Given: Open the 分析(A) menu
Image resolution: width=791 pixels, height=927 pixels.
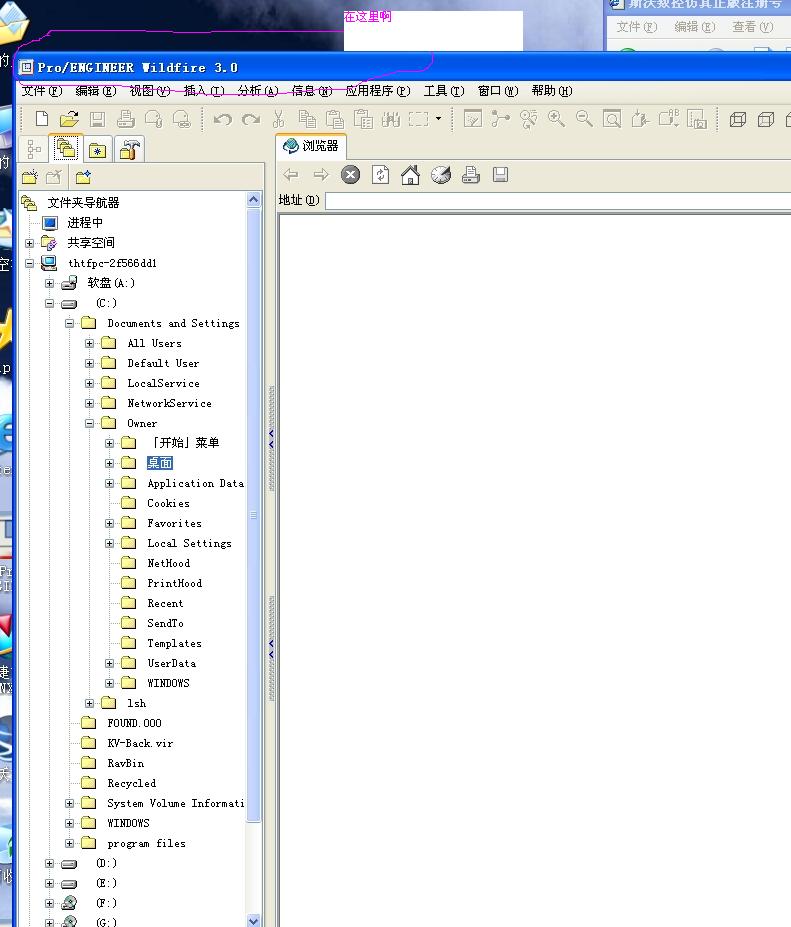Looking at the screenshot, I should coord(258,91).
